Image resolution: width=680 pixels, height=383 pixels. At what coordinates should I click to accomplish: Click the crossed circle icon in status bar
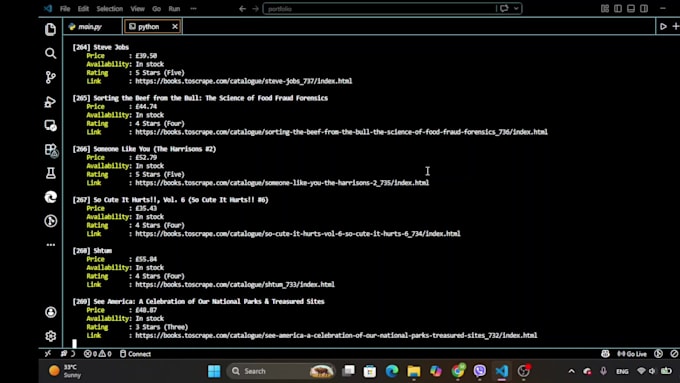coord(674,354)
